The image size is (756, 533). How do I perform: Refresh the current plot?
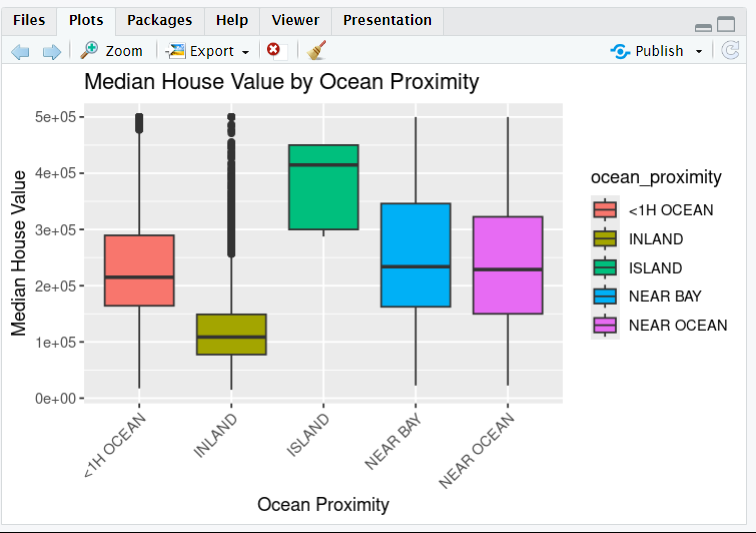pyautogui.click(x=731, y=50)
